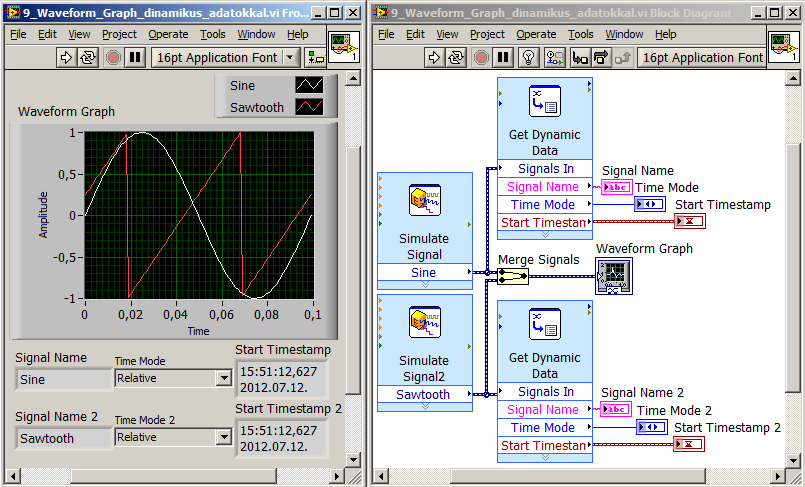The image size is (805, 487).
Task: Select the Simulate Signal2 Express VI icon
Action: (425, 322)
